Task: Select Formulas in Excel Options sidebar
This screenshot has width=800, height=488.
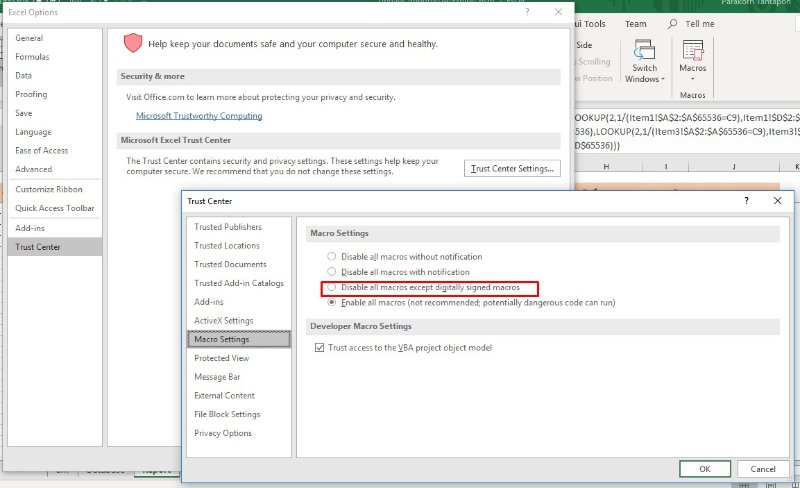Action: tap(32, 57)
